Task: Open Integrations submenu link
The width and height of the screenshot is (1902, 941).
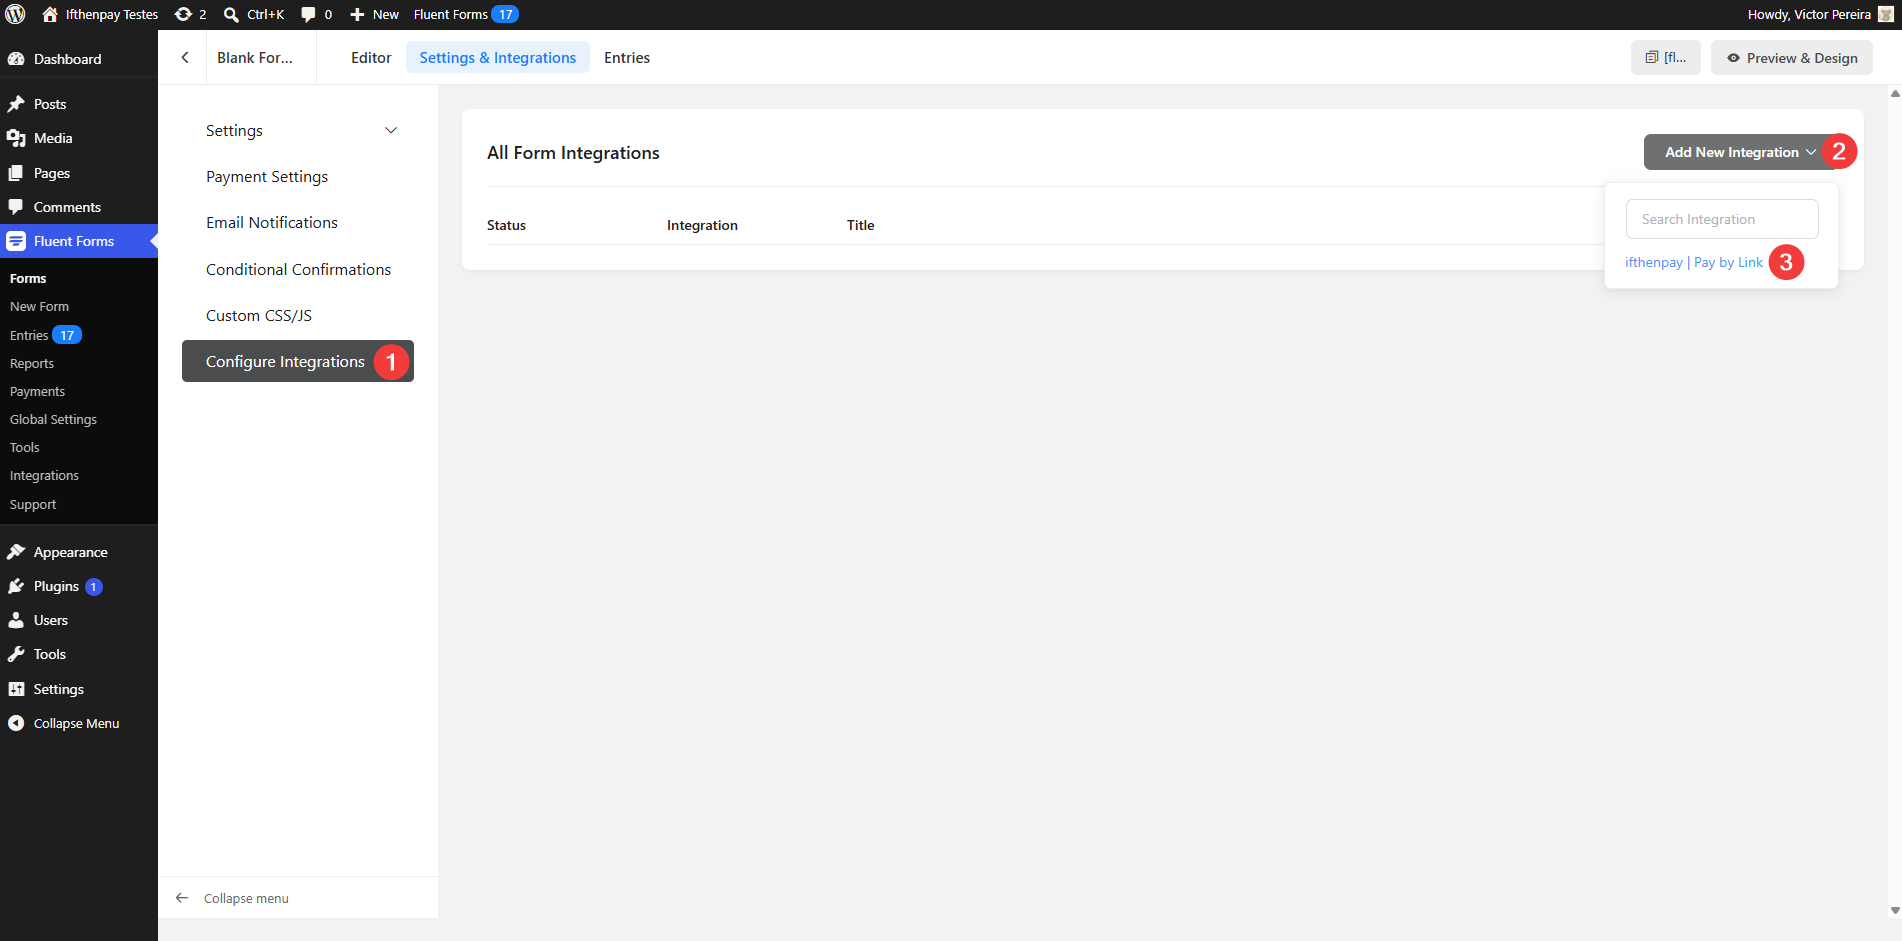Action: [x=44, y=475]
